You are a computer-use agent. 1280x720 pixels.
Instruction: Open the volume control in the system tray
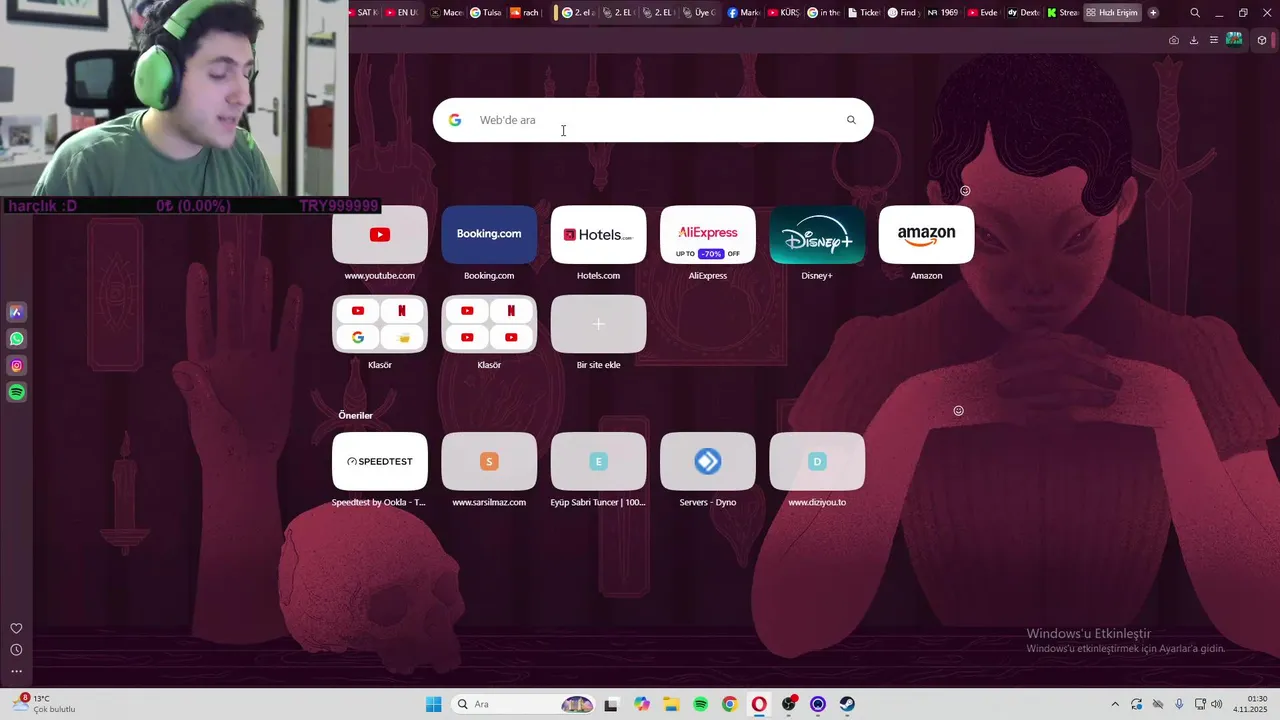point(1216,704)
